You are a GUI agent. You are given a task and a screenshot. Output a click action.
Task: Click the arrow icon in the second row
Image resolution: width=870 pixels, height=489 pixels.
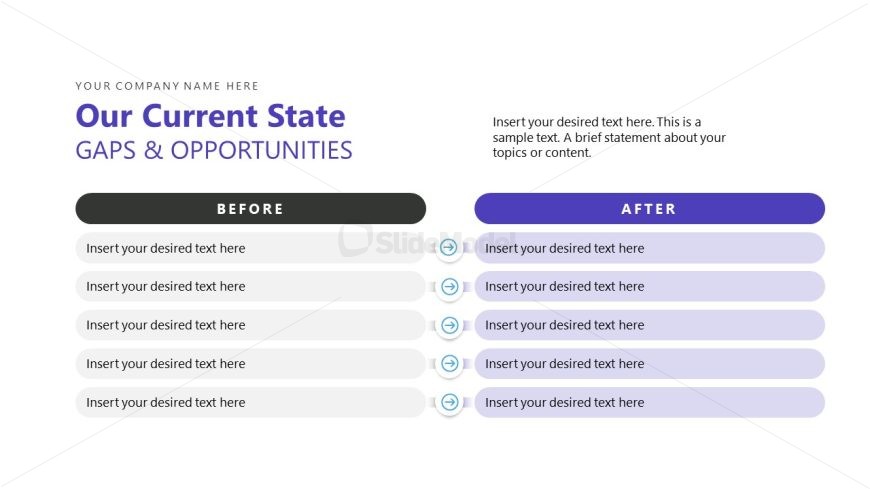(x=449, y=287)
